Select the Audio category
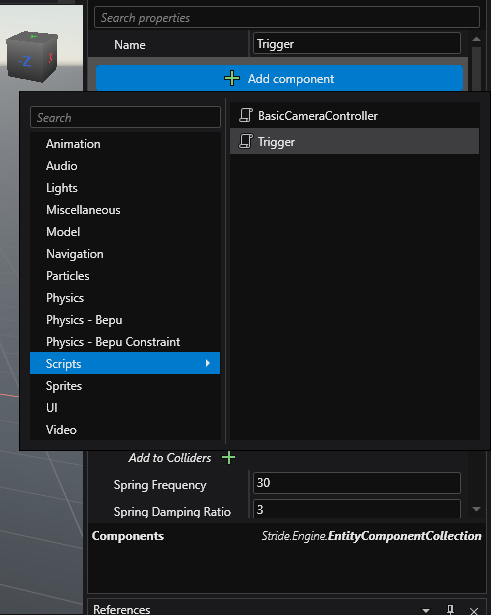This screenshot has height=615, width=491. (125, 166)
